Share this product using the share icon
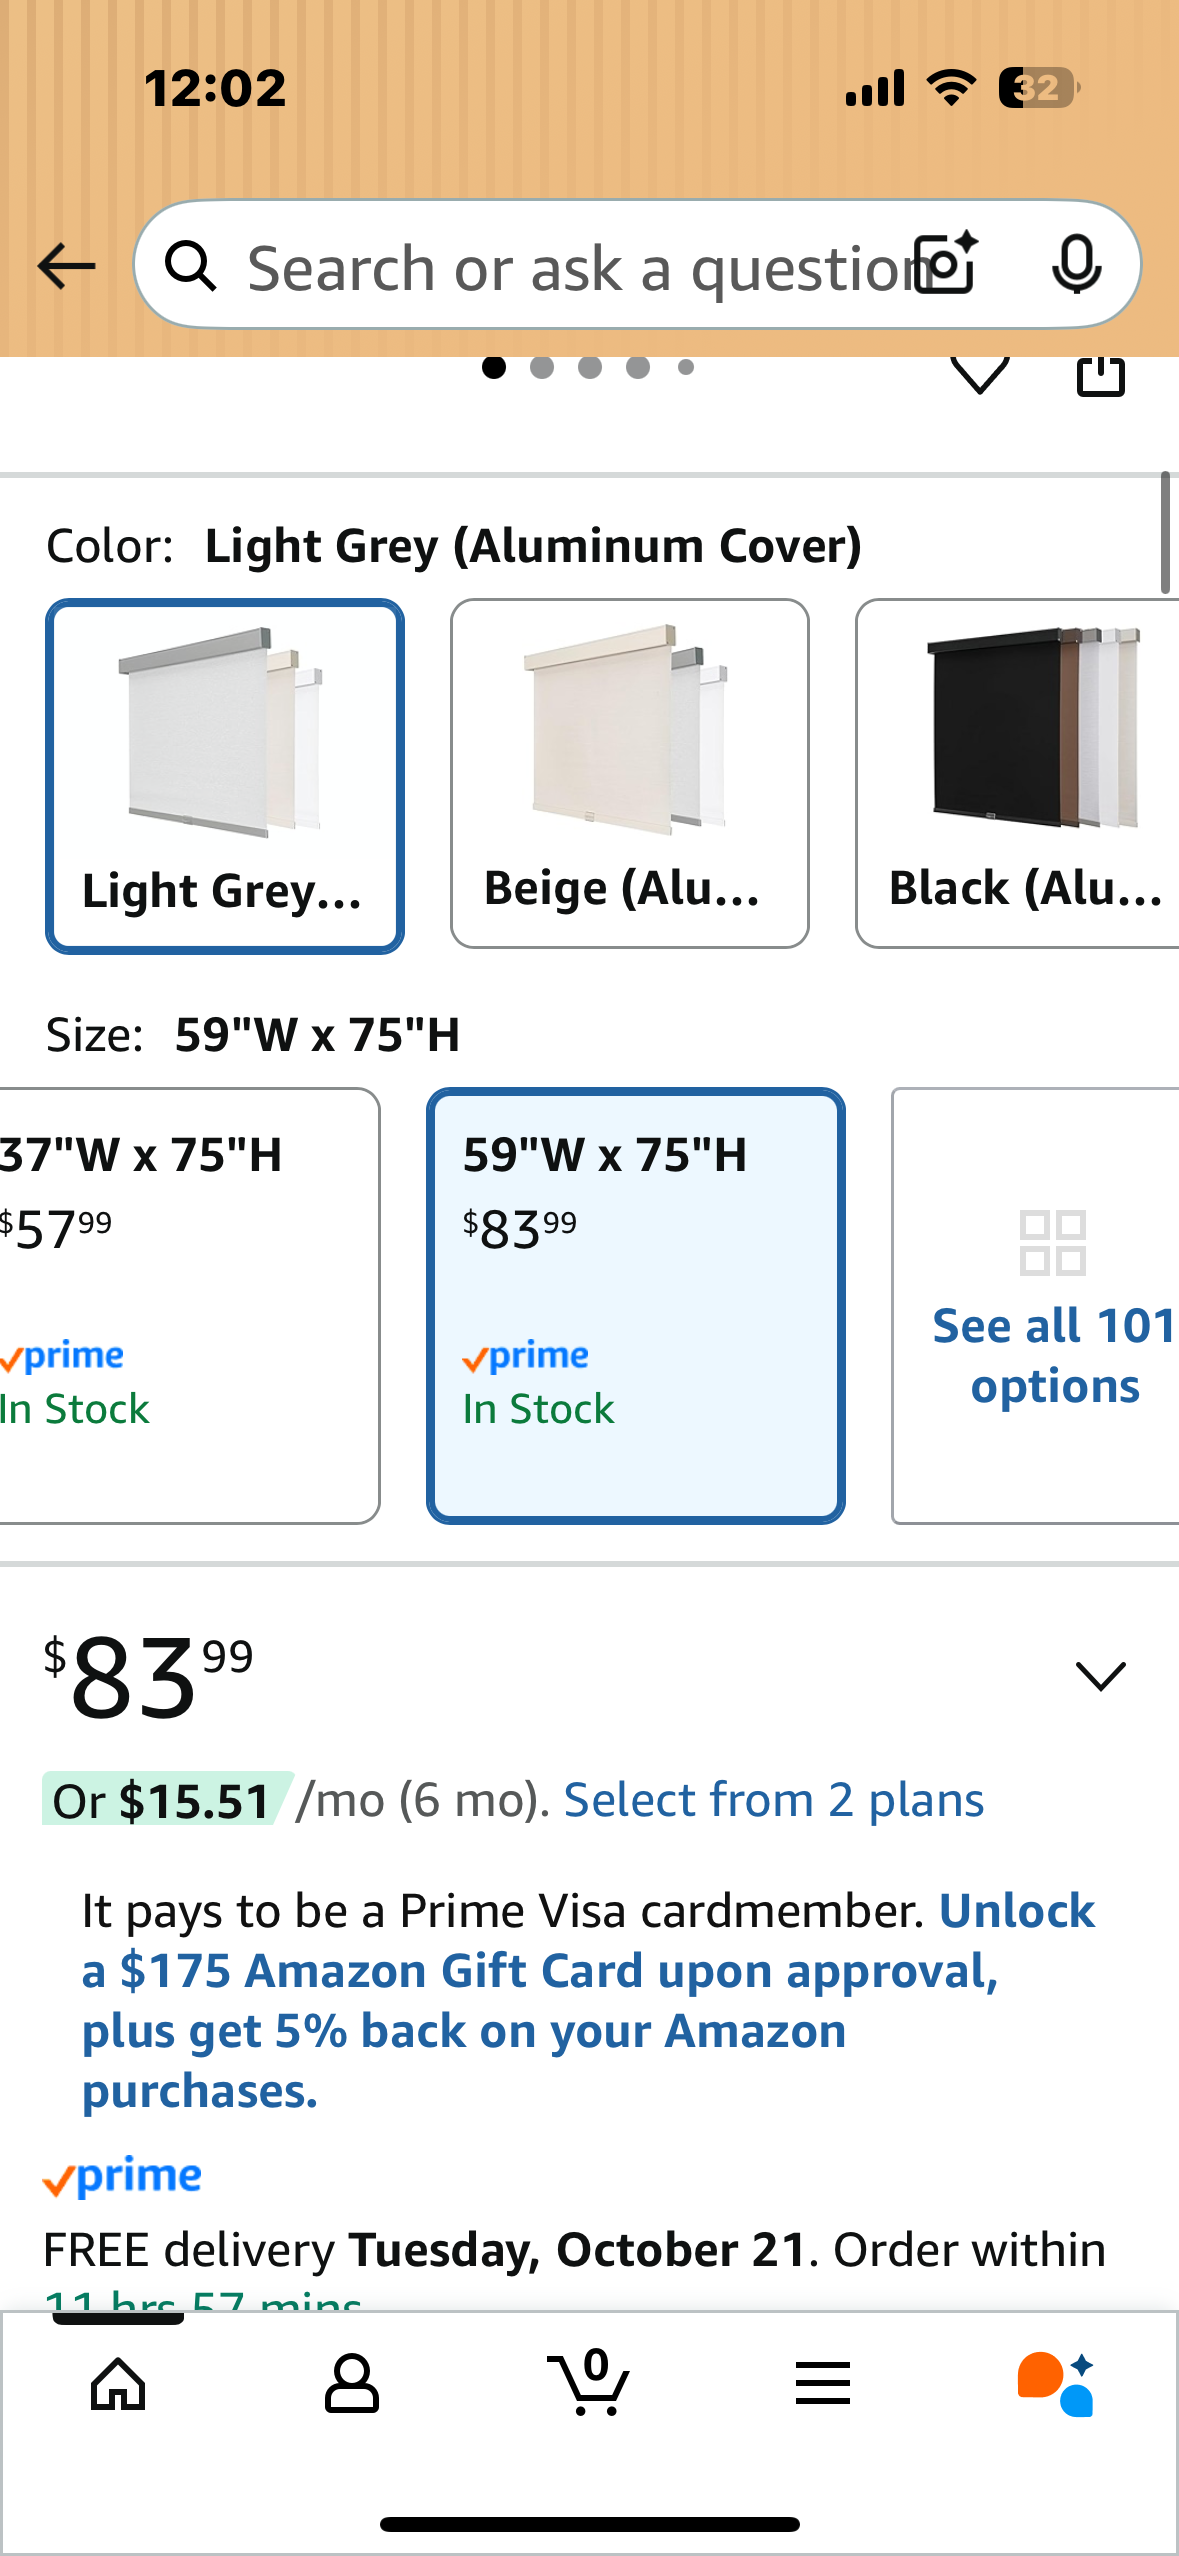 coord(1100,377)
